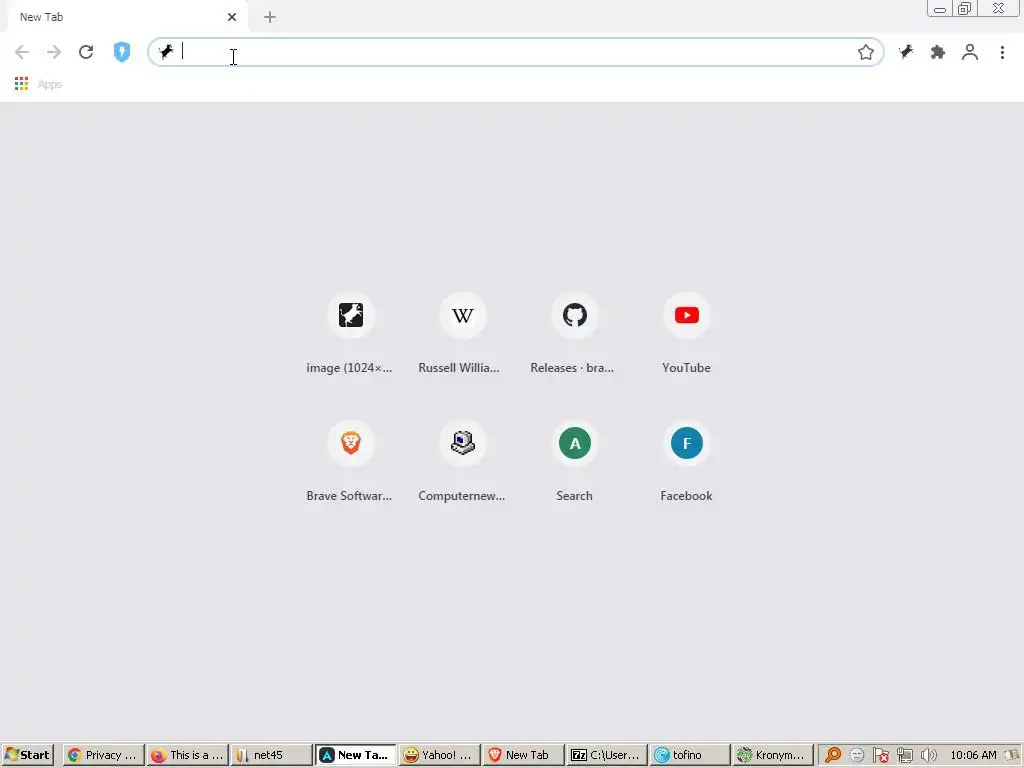Open the YouTube shortcut tile
Viewport: 1024px width, 768px height.
coord(686,334)
